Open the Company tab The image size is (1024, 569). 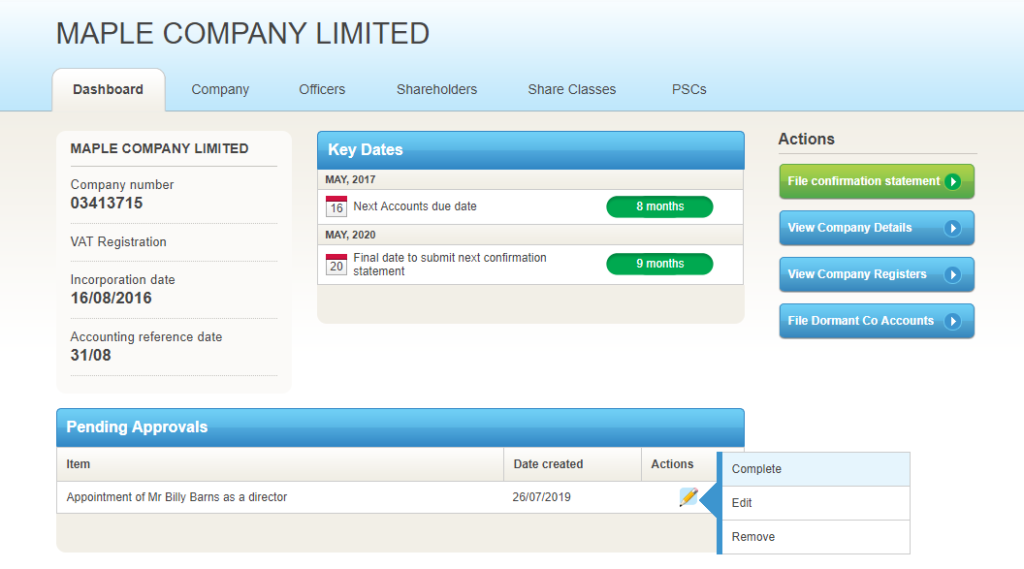point(220,90)
